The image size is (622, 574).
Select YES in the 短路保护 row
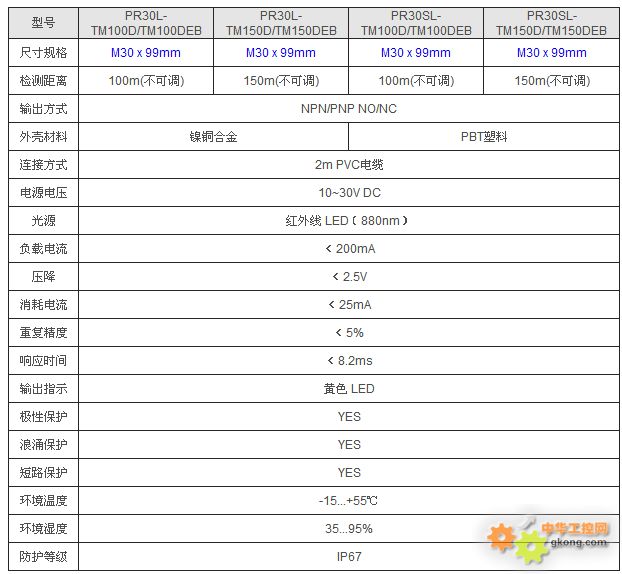349,473
